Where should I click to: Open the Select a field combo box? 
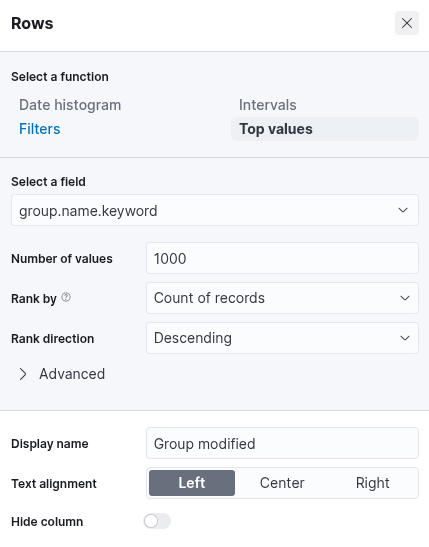(215, 210)
